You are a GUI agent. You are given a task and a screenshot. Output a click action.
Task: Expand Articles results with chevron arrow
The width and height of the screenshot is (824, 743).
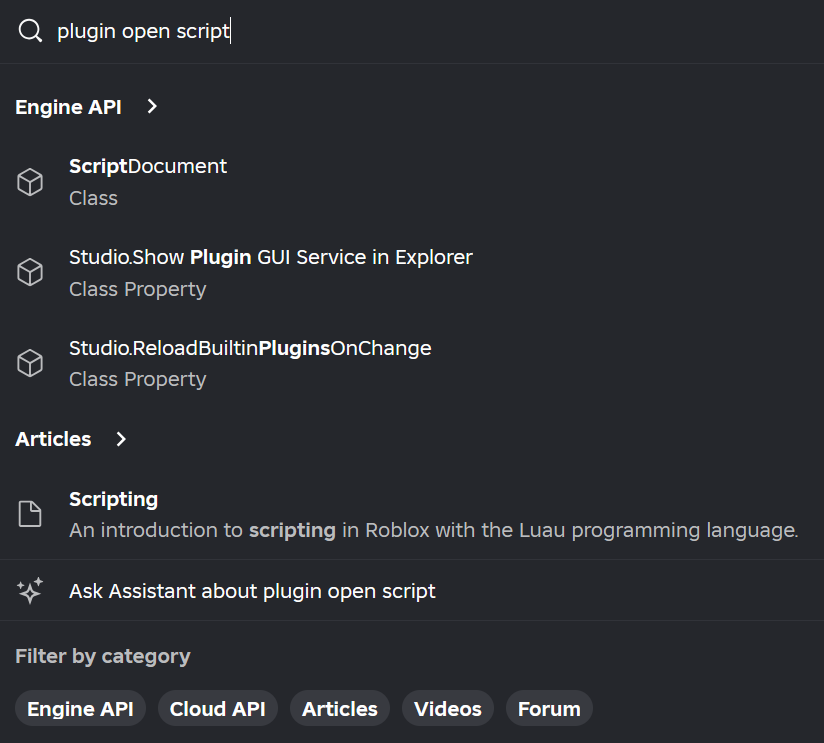pyautogui.click(x=121, y=439)
